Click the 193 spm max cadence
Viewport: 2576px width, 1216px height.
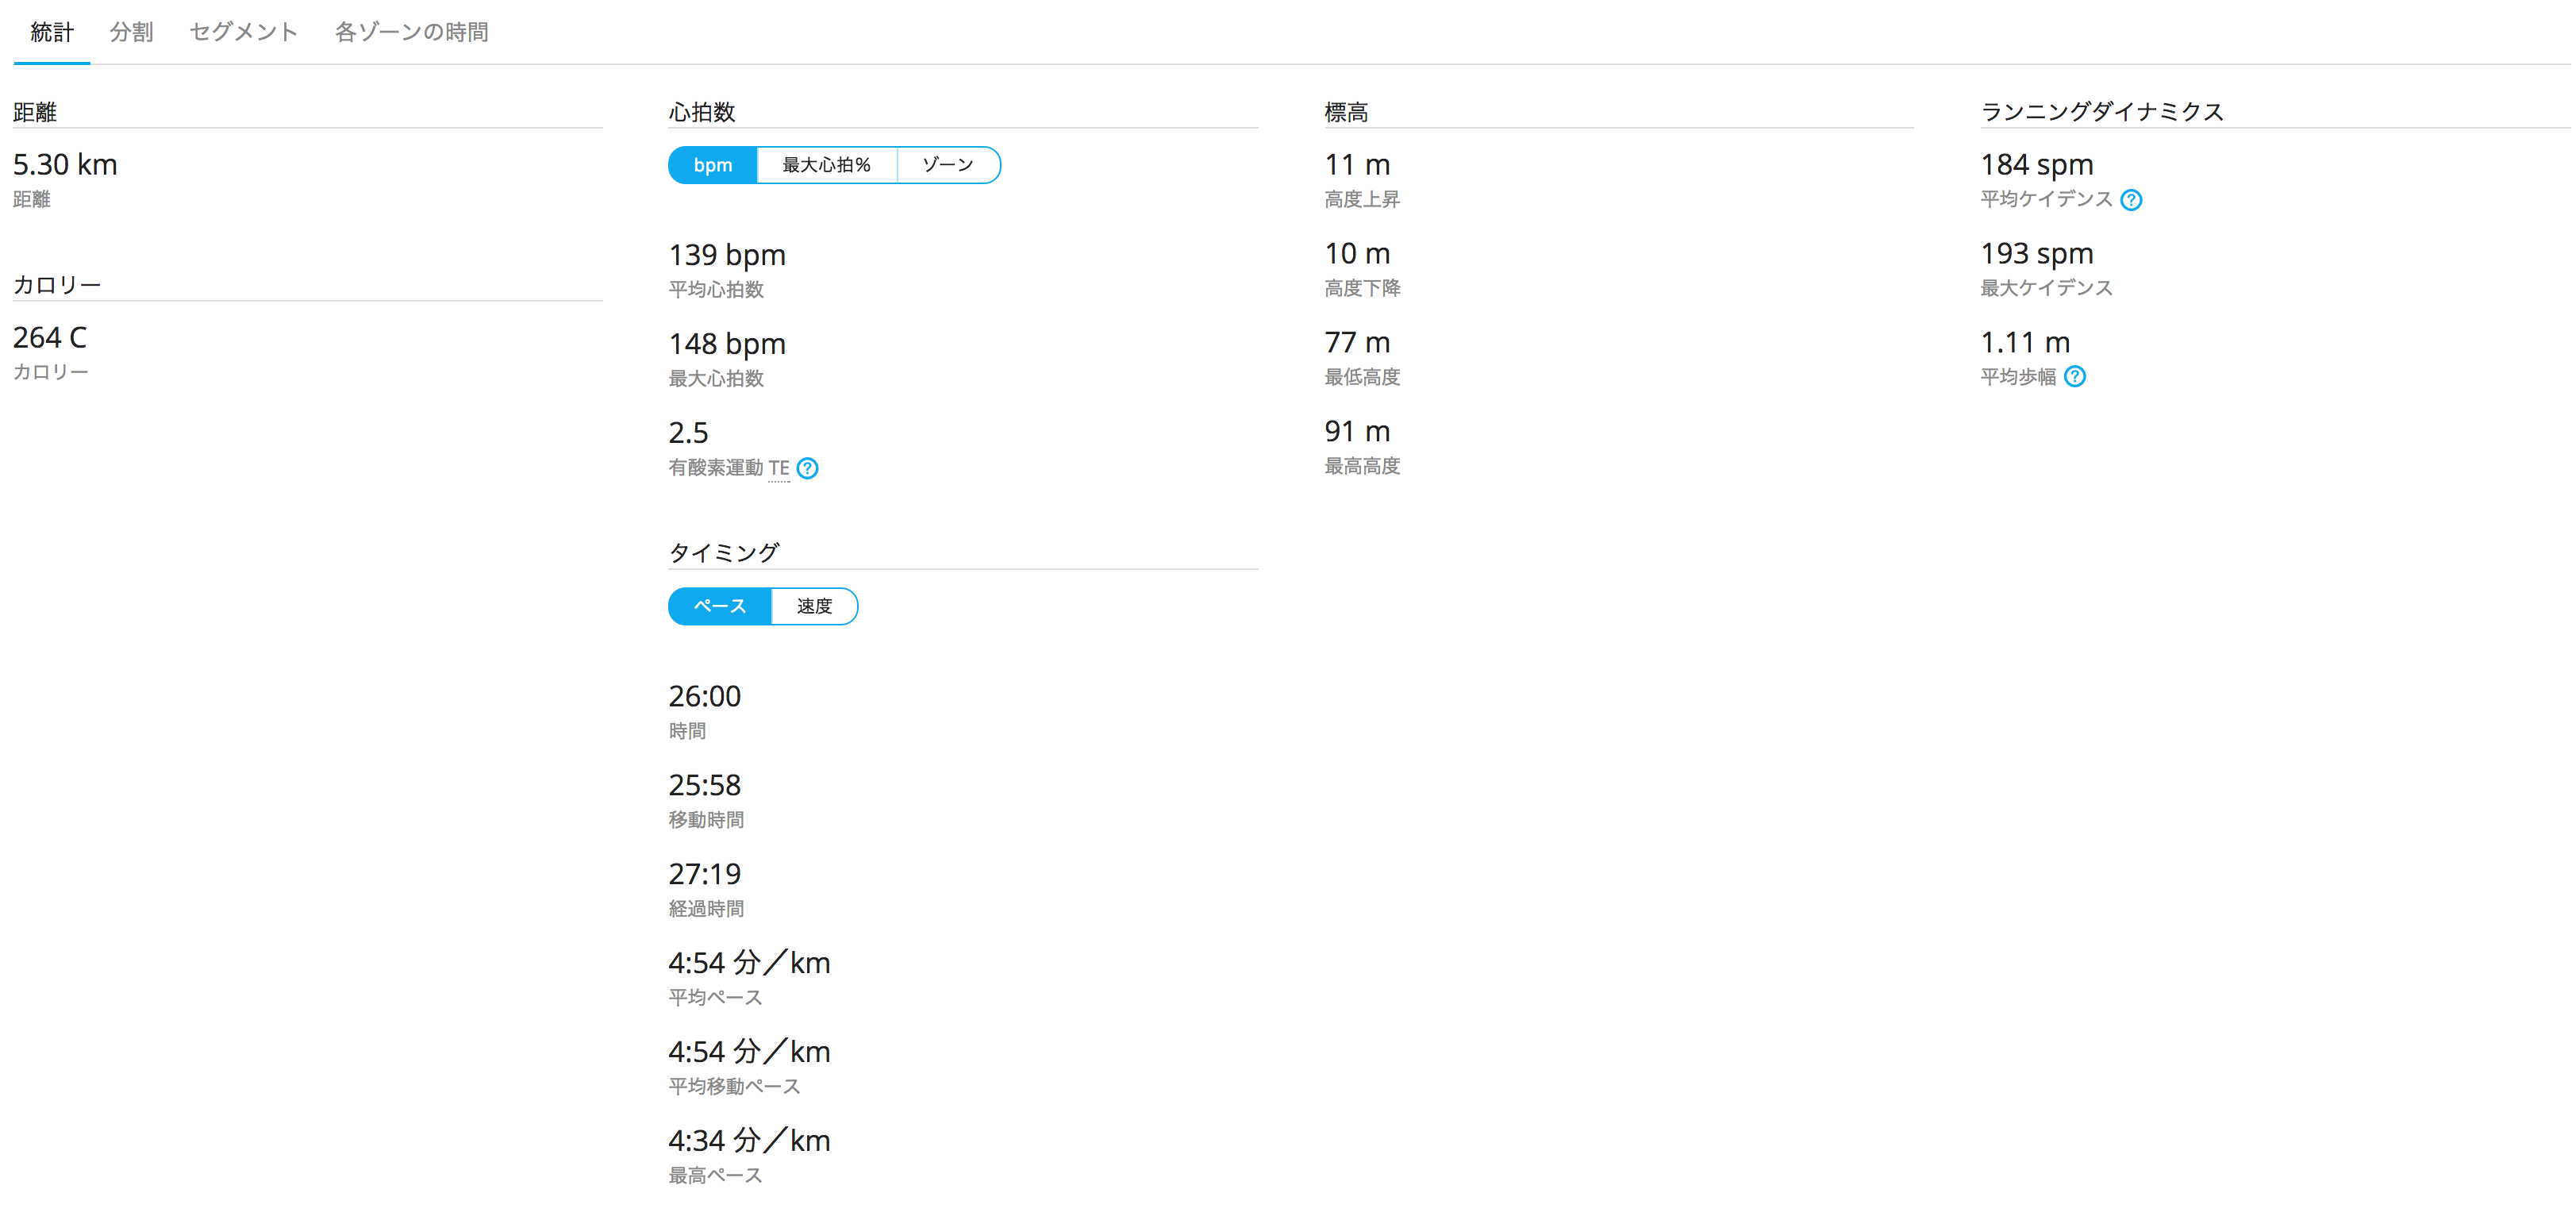[2037, 253]
